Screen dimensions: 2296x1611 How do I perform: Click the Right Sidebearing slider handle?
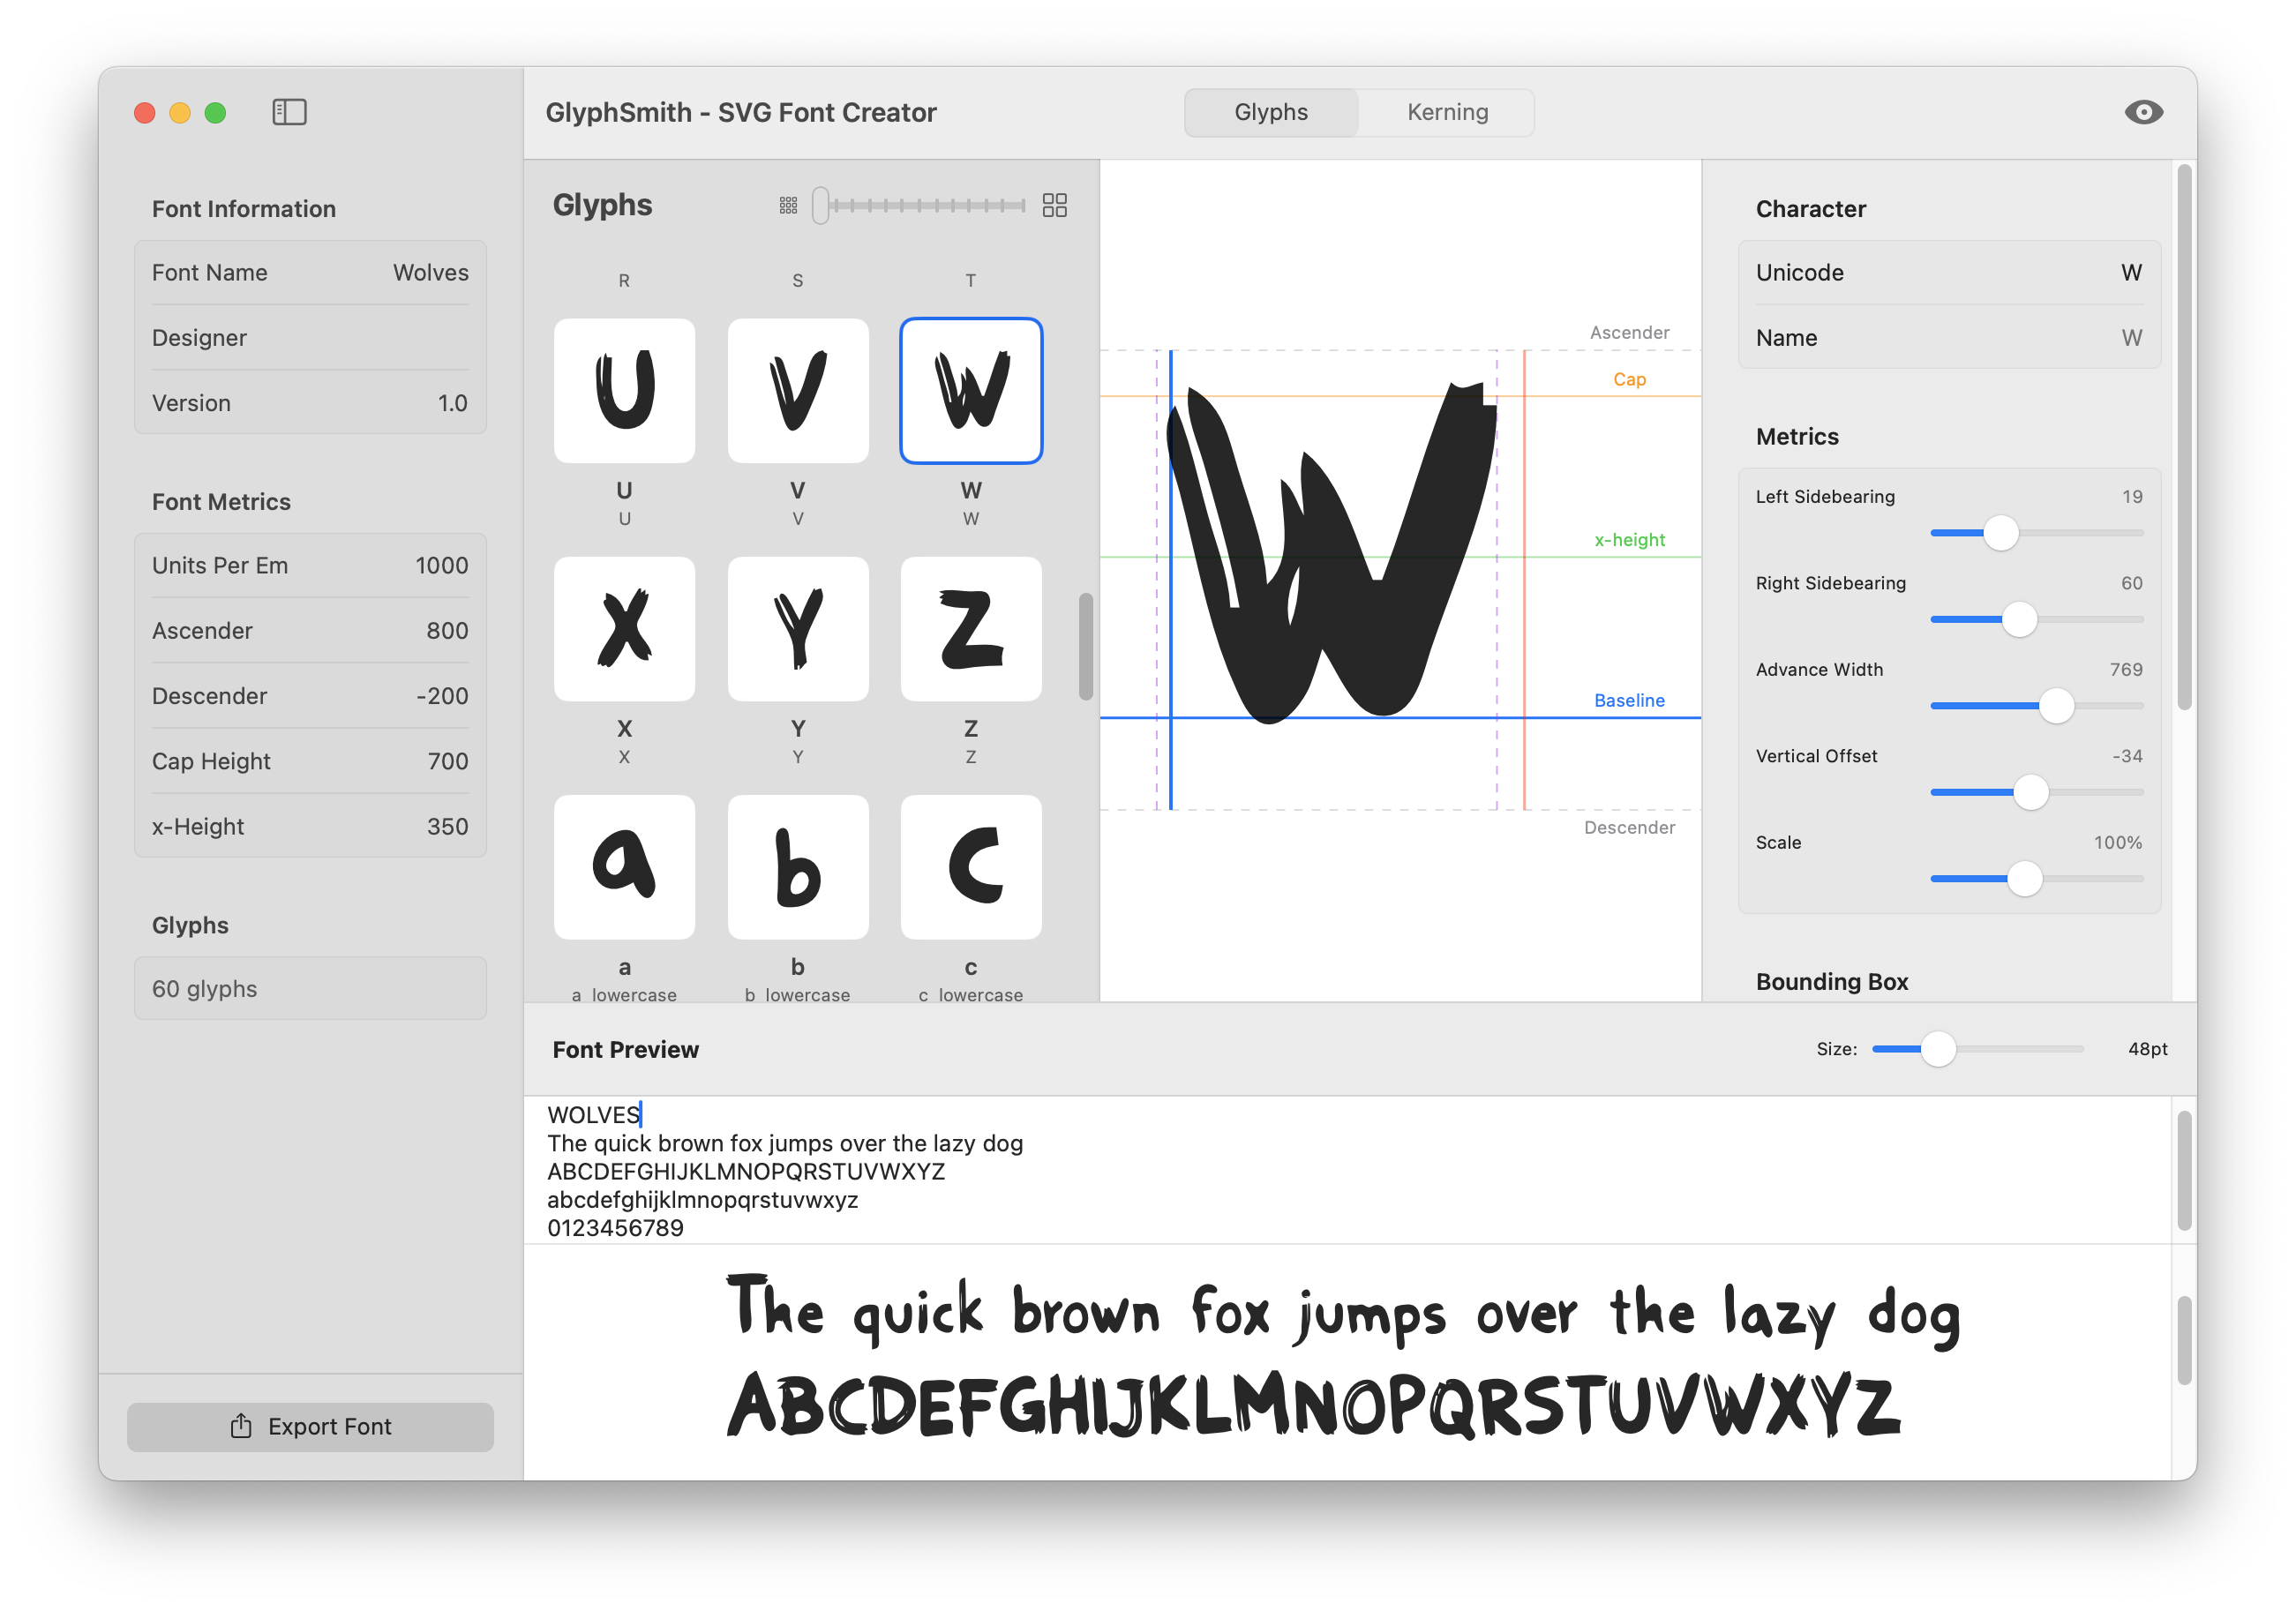click(x=2022, y=619)
